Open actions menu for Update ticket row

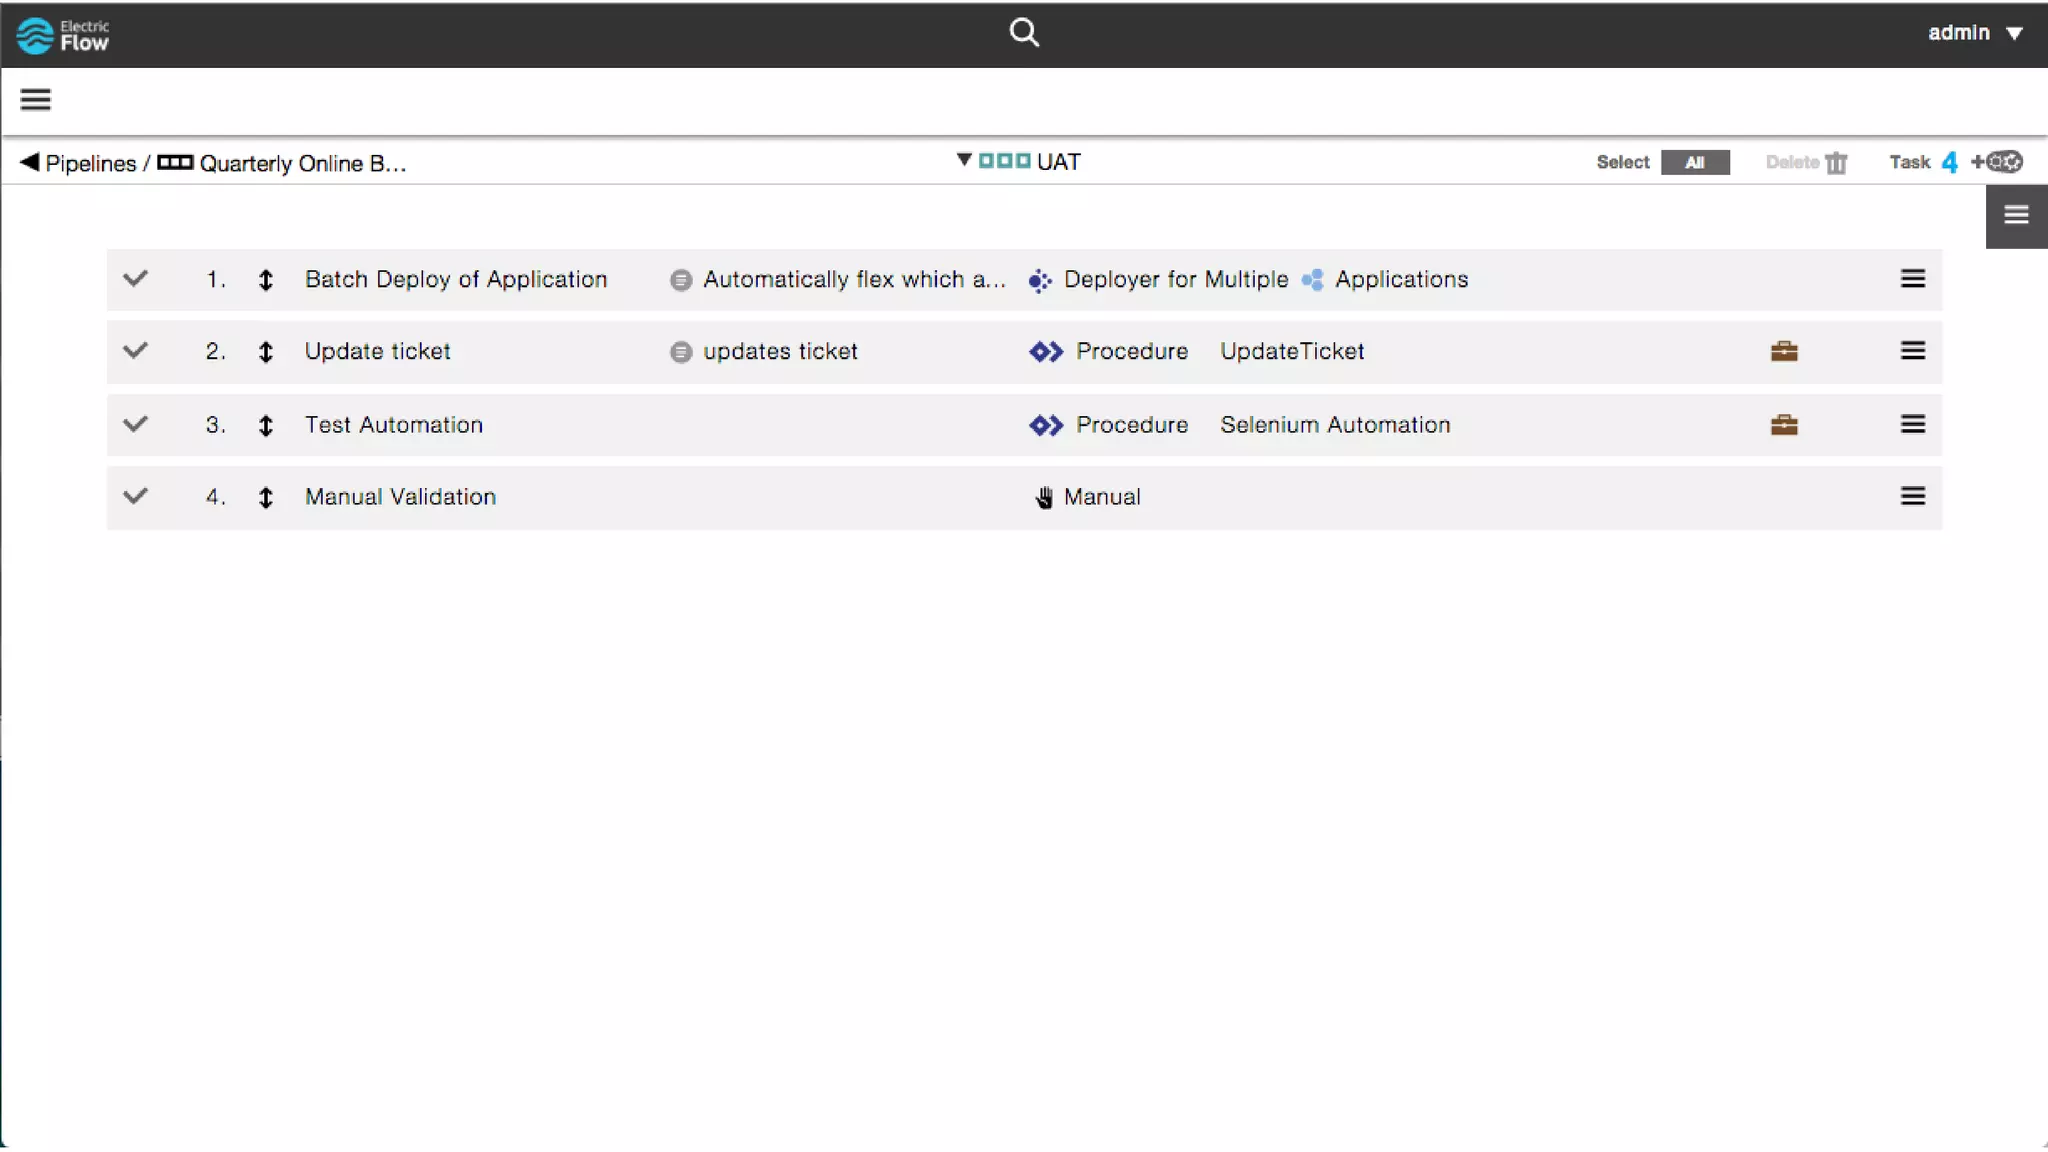tap(1912, 351)
